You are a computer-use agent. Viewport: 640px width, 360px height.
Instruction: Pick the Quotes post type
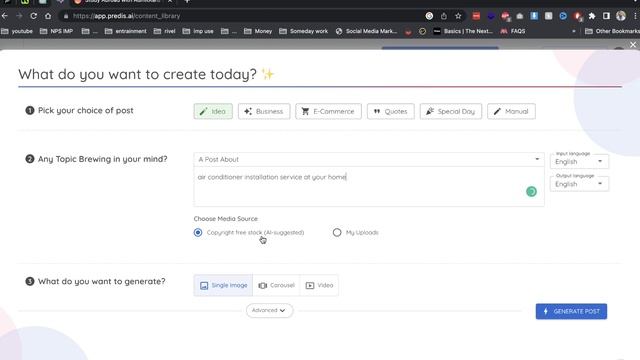(391, 111)
